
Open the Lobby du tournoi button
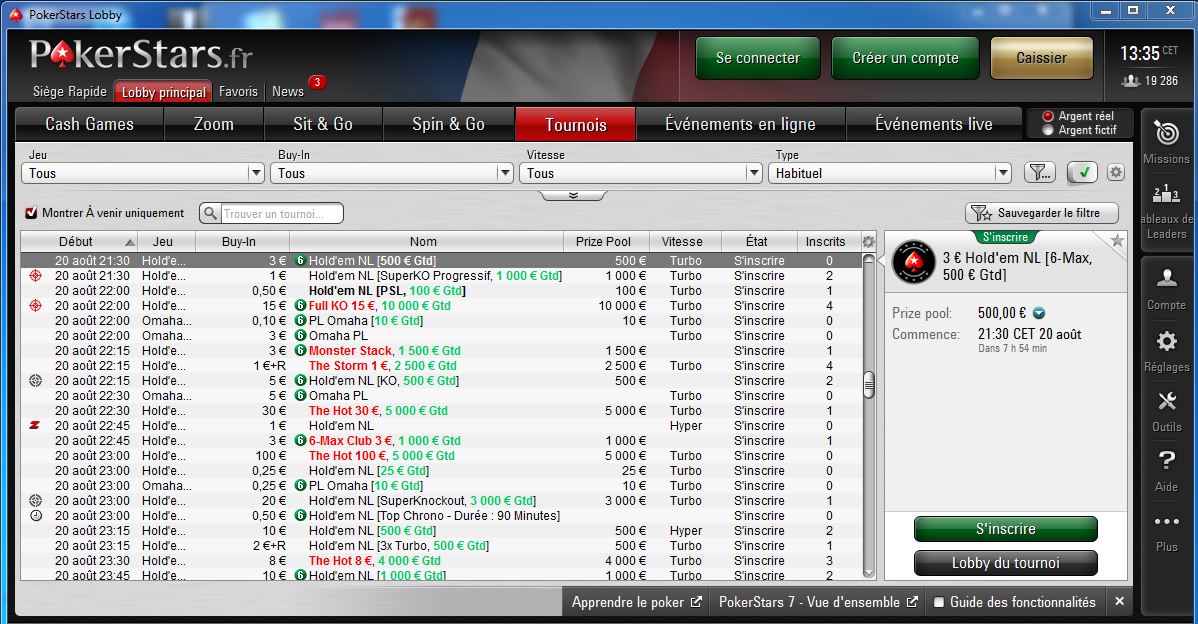point(1005,563)
